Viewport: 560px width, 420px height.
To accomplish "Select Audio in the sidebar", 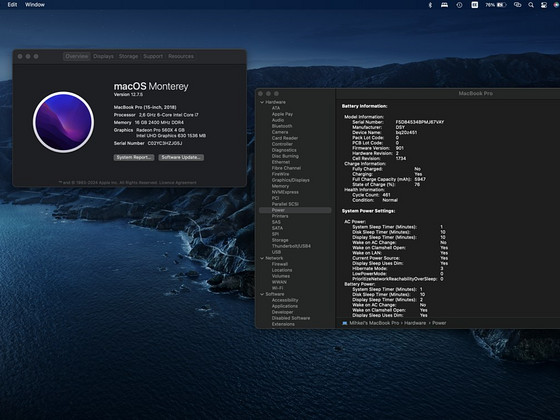I will pos(278,120).
